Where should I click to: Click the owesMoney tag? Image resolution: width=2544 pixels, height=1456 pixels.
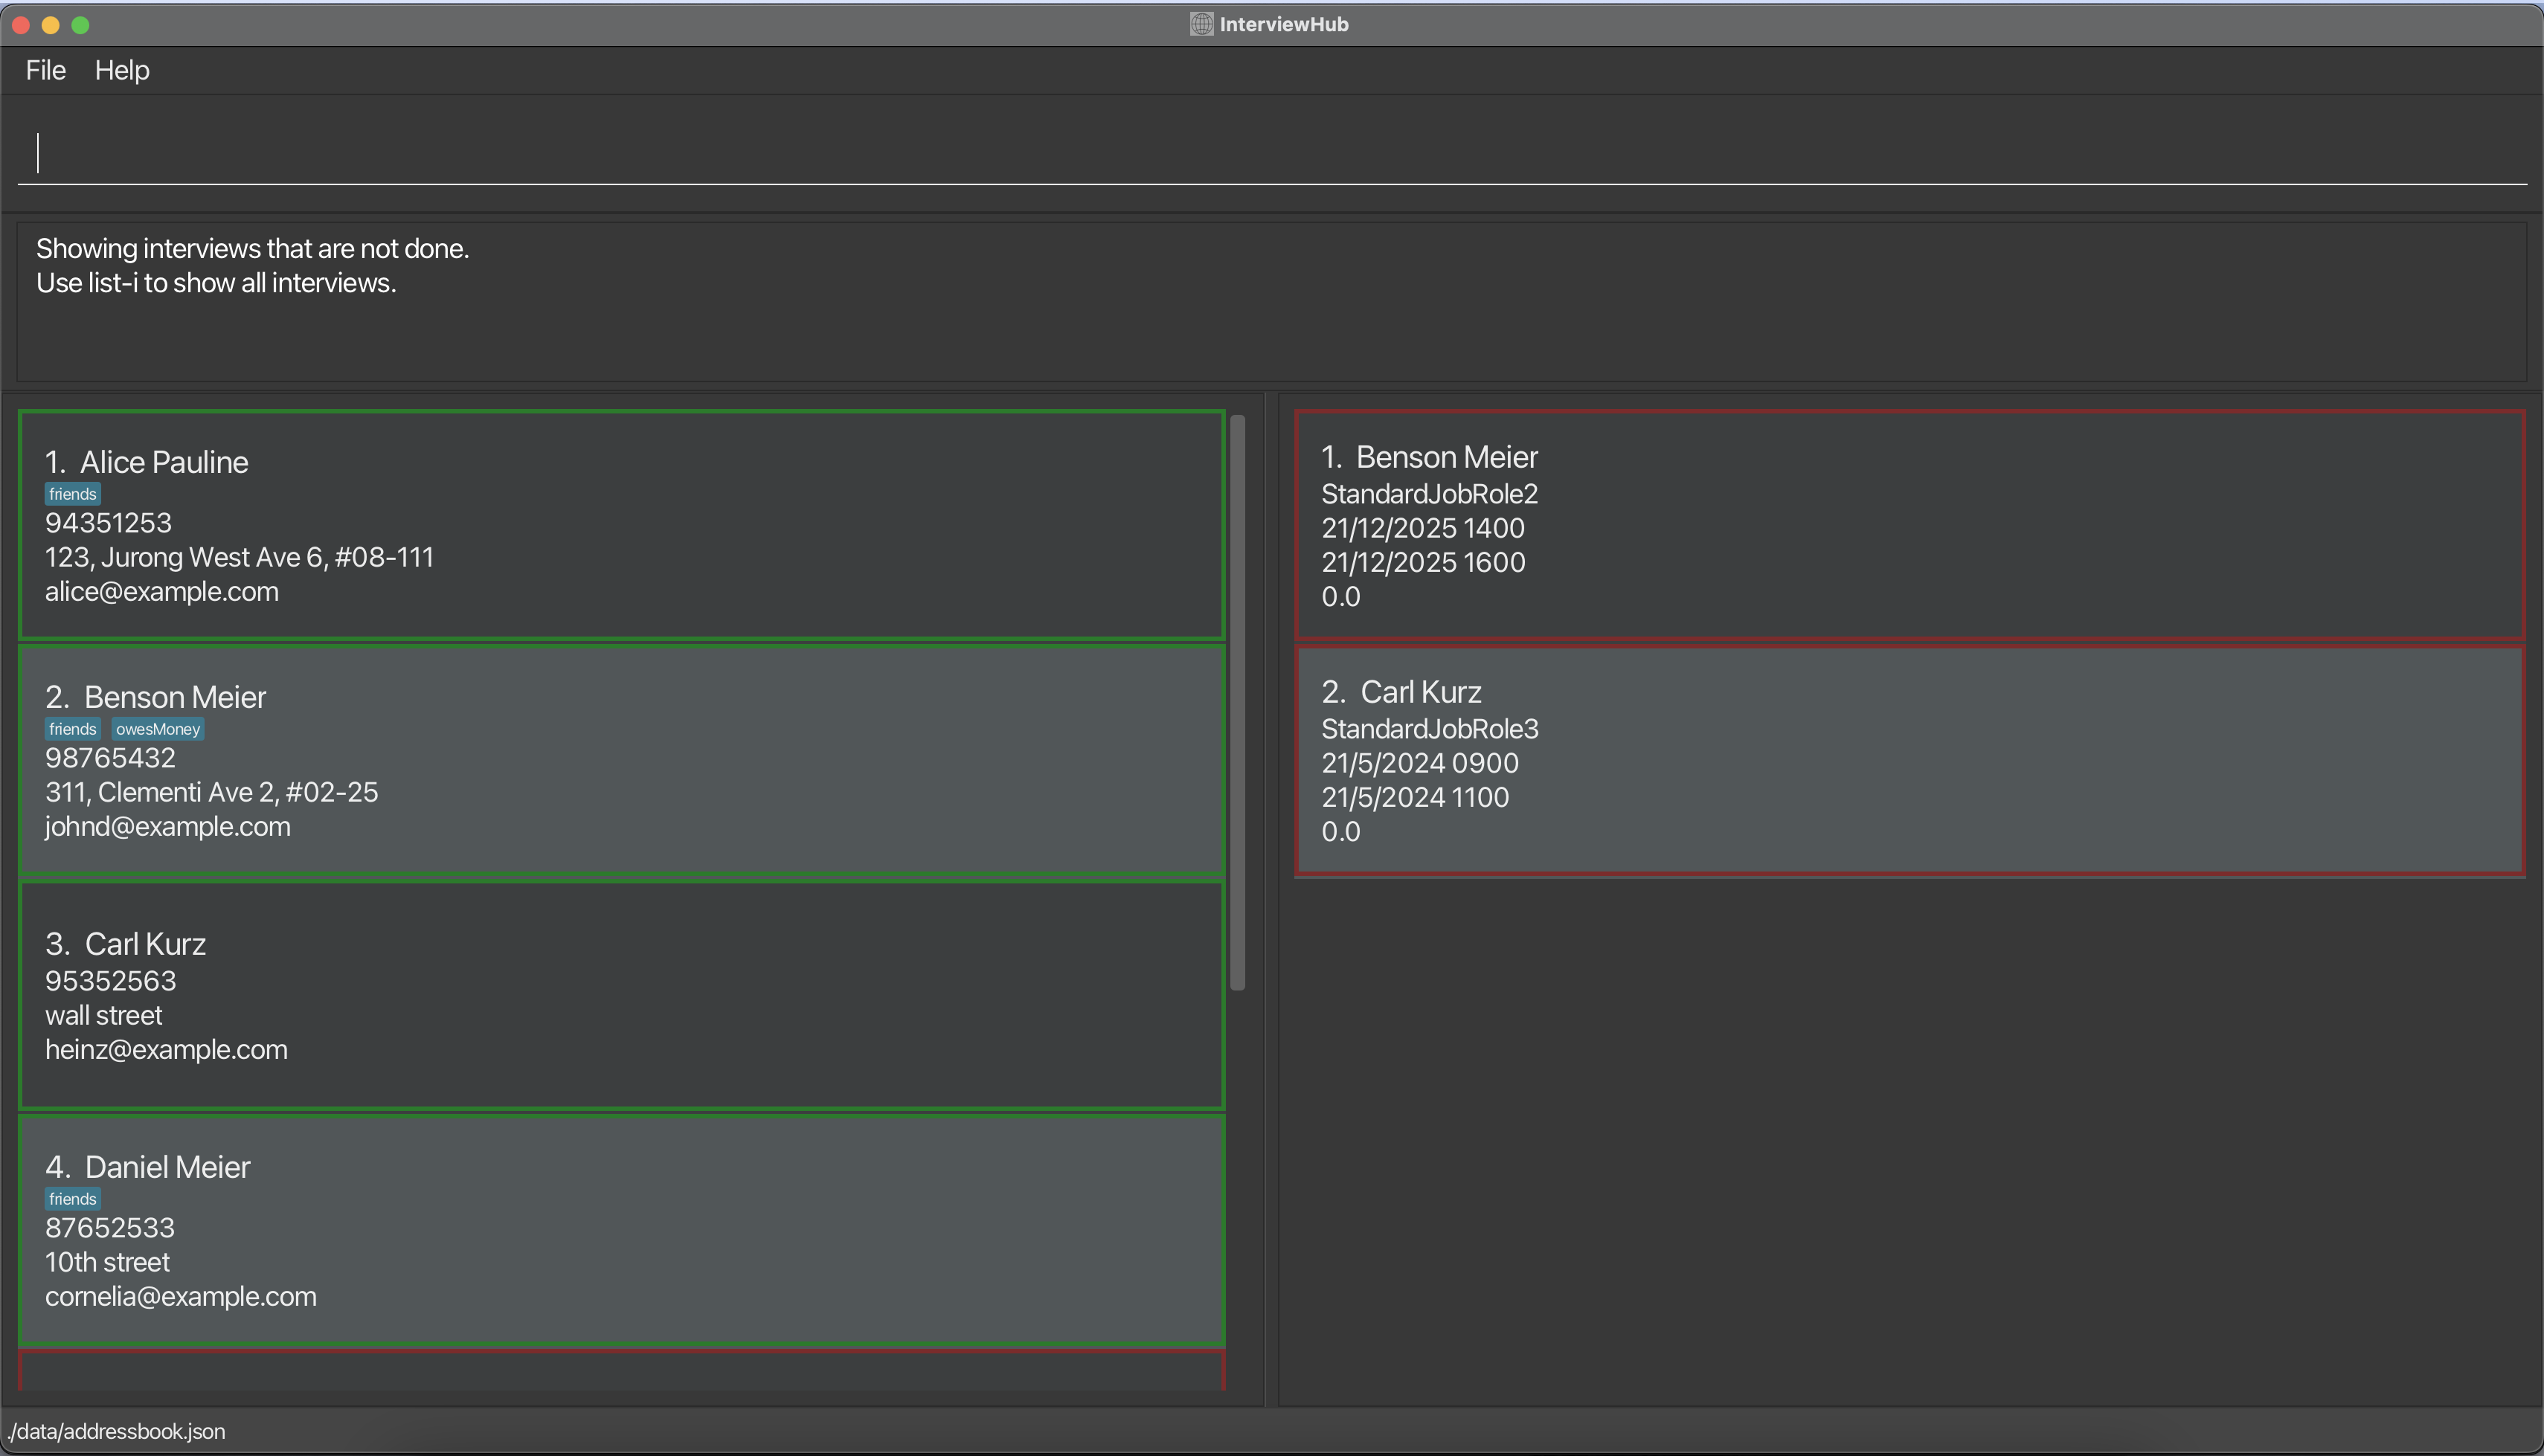coord(158,729)
